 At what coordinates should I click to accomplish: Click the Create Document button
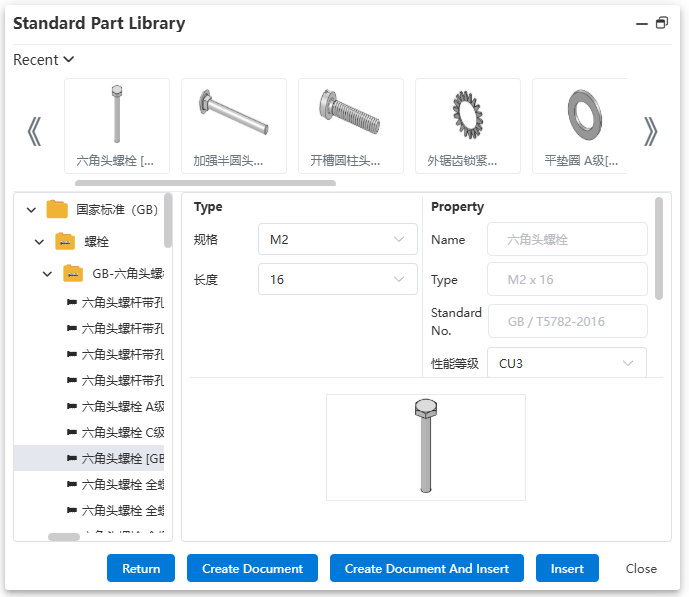pyautogui.click(x=252, y=568)
